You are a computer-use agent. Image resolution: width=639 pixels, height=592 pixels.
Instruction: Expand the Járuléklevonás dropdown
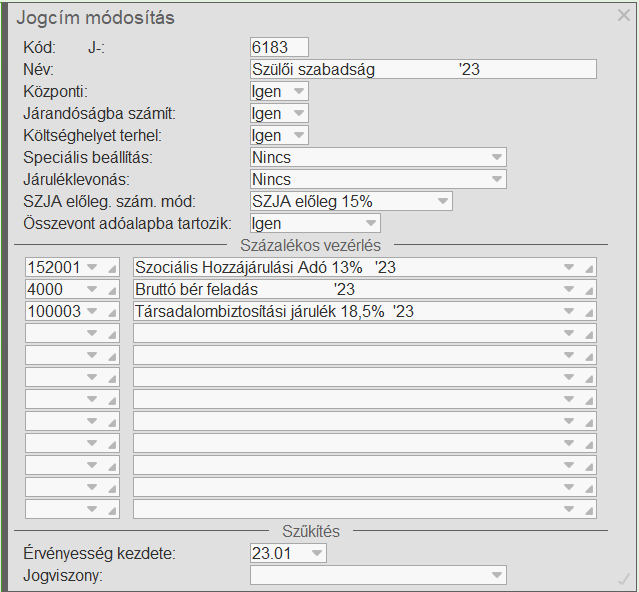[x=497, y=180]
